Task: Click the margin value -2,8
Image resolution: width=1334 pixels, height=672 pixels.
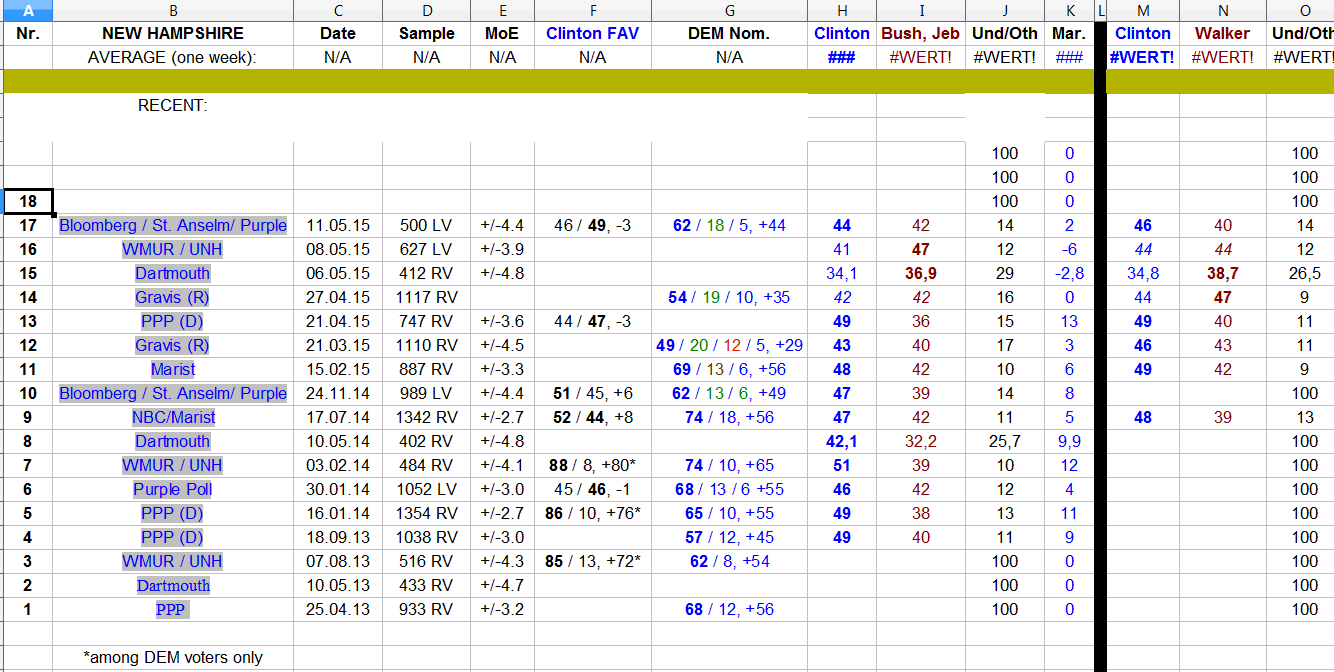Action: coord(1070,273)
